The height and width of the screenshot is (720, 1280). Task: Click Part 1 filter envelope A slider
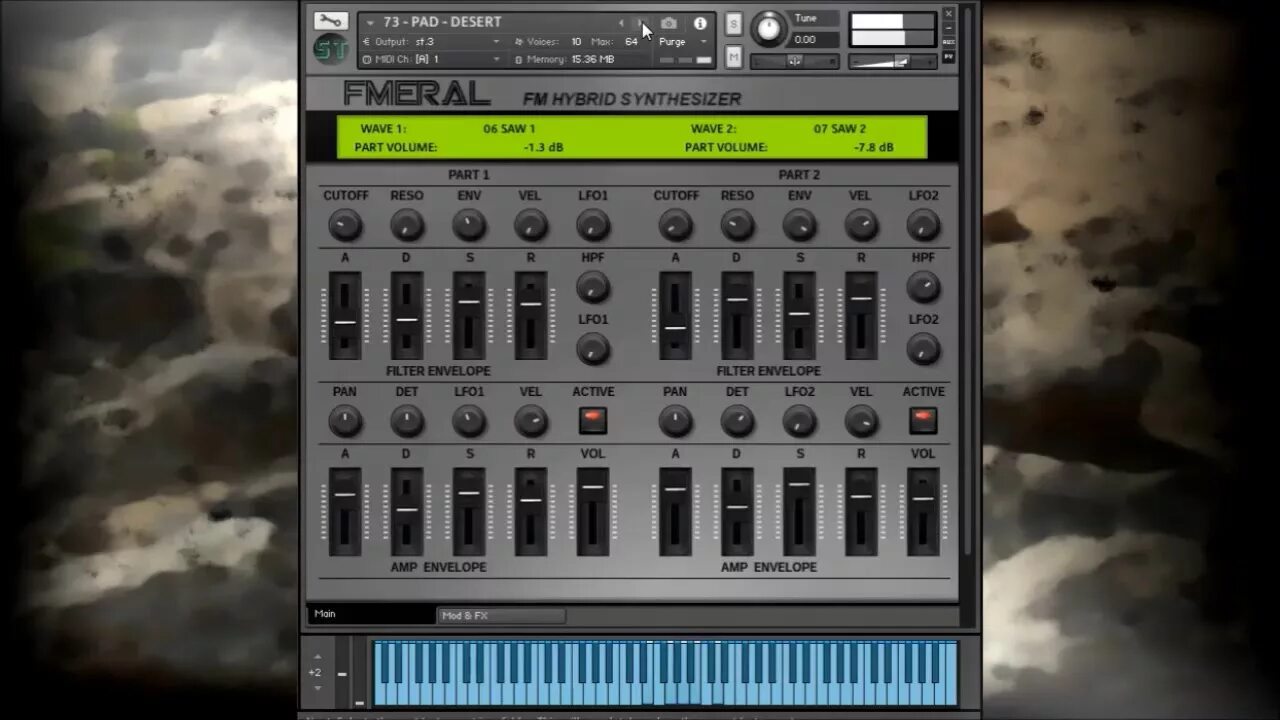tap(345, 316)
